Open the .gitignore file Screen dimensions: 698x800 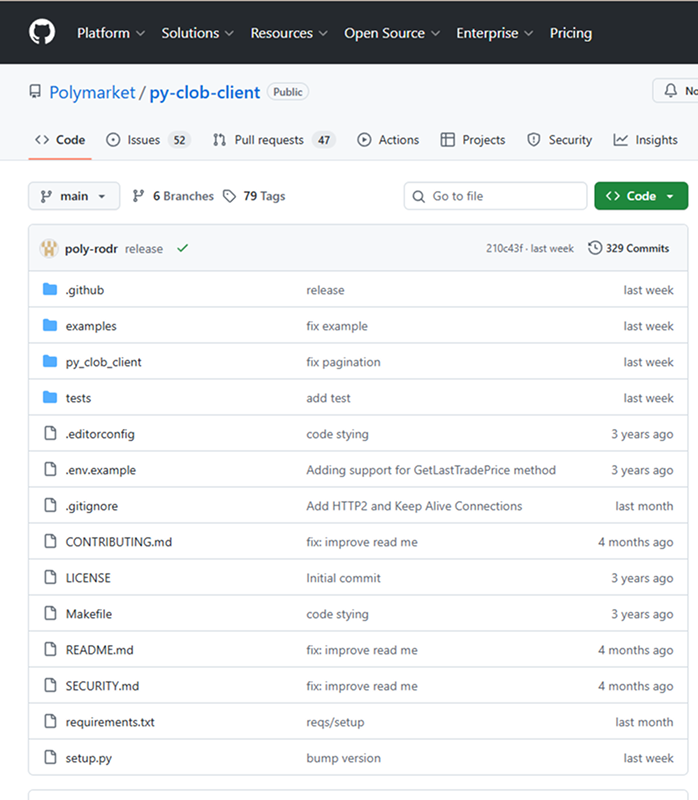click(x=92, y=506)
